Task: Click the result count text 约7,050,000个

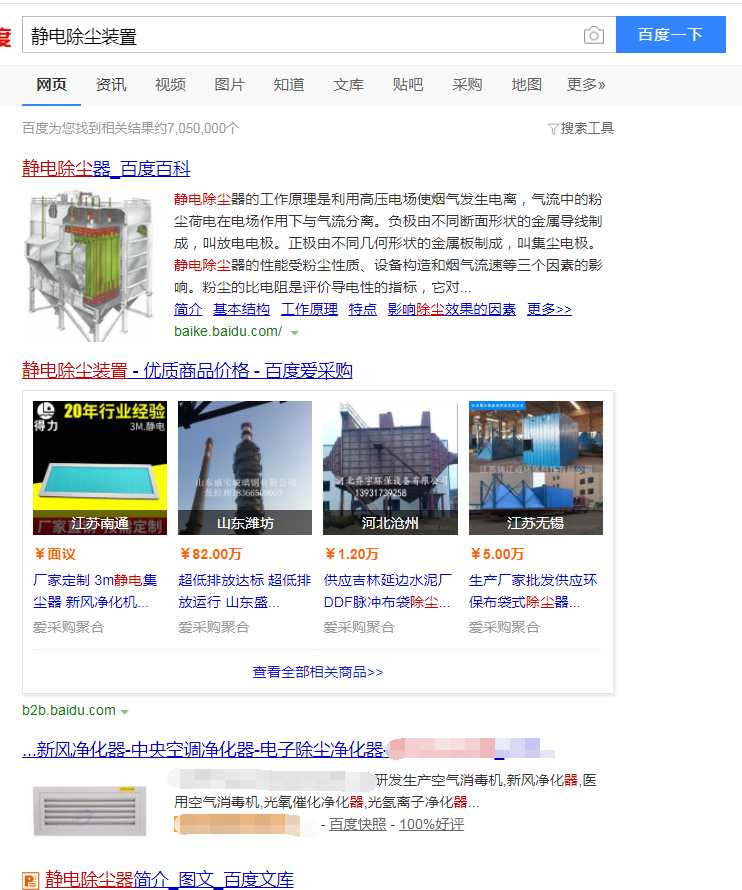Action: click(x=196, y=128)
